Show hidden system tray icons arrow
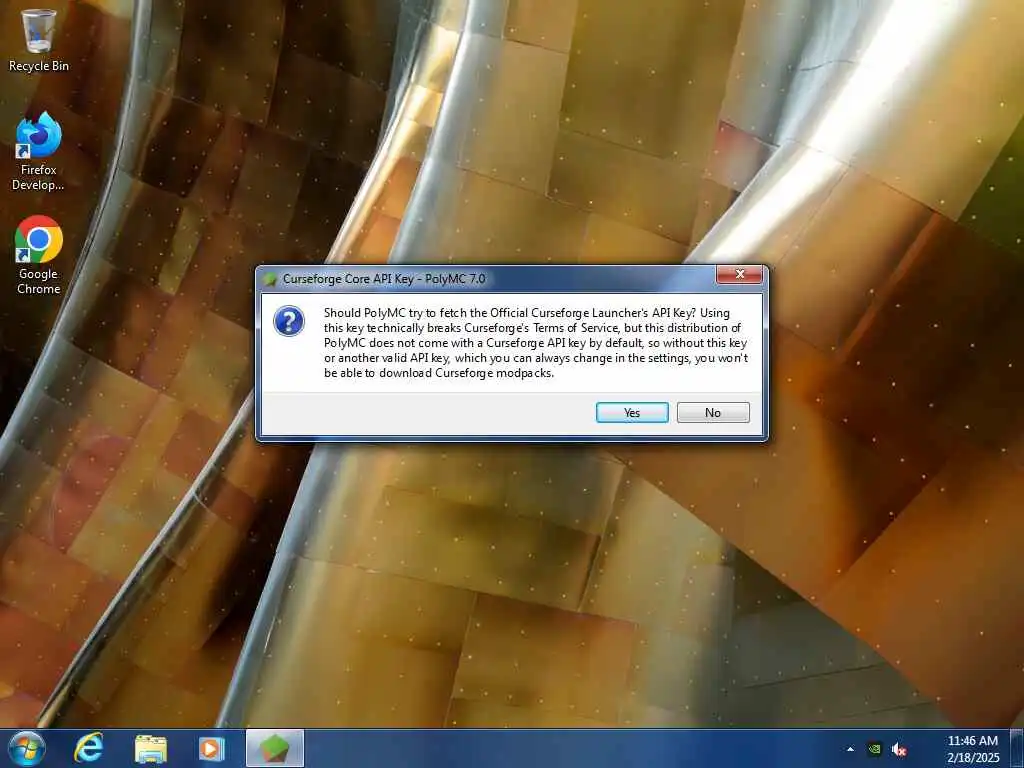The width and height of the screenshot is (1024, 768). click(850, 749)
